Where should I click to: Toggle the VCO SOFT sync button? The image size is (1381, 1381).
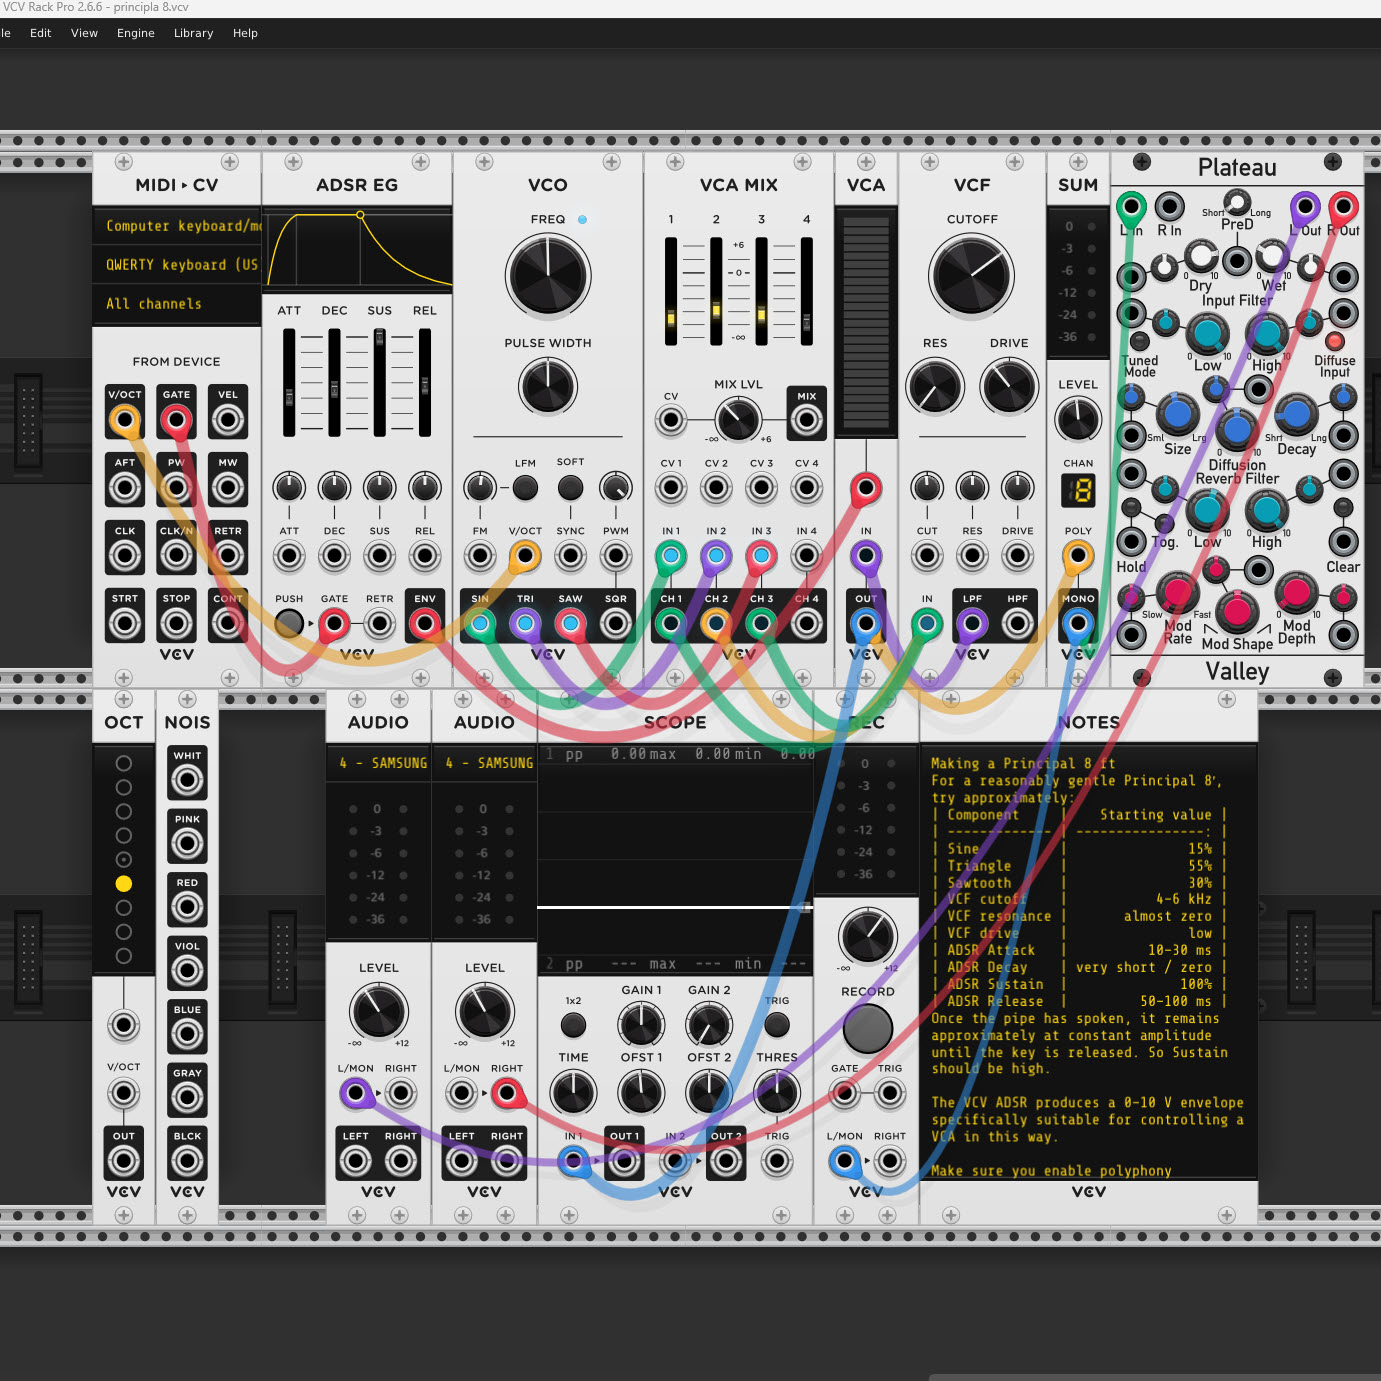[x=570, y=488]
